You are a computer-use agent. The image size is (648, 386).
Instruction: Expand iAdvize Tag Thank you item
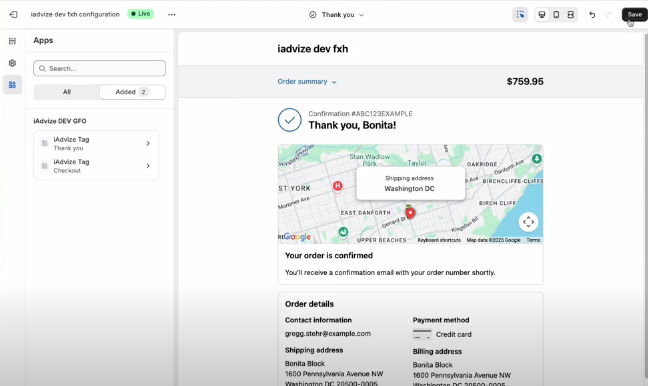[96, 143]
